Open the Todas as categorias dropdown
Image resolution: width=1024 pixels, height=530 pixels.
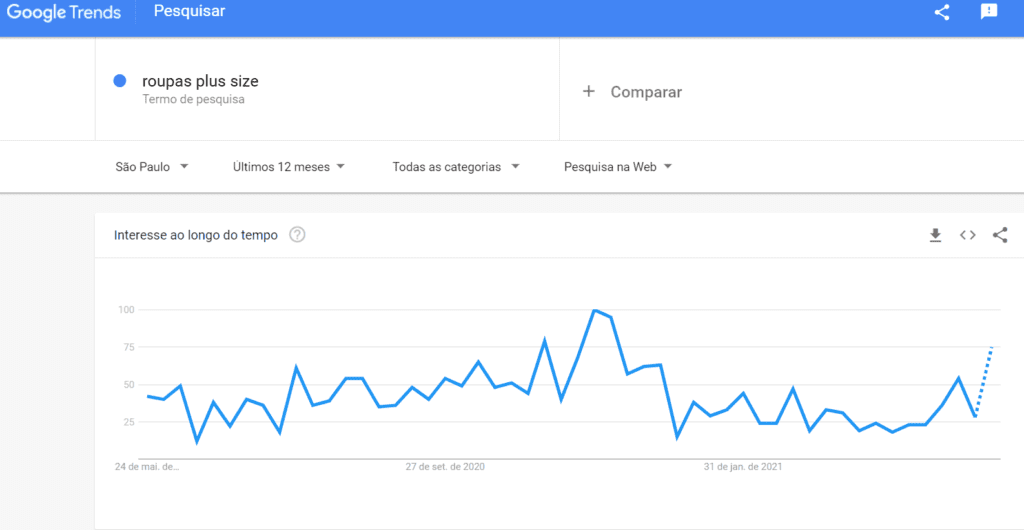456,167
